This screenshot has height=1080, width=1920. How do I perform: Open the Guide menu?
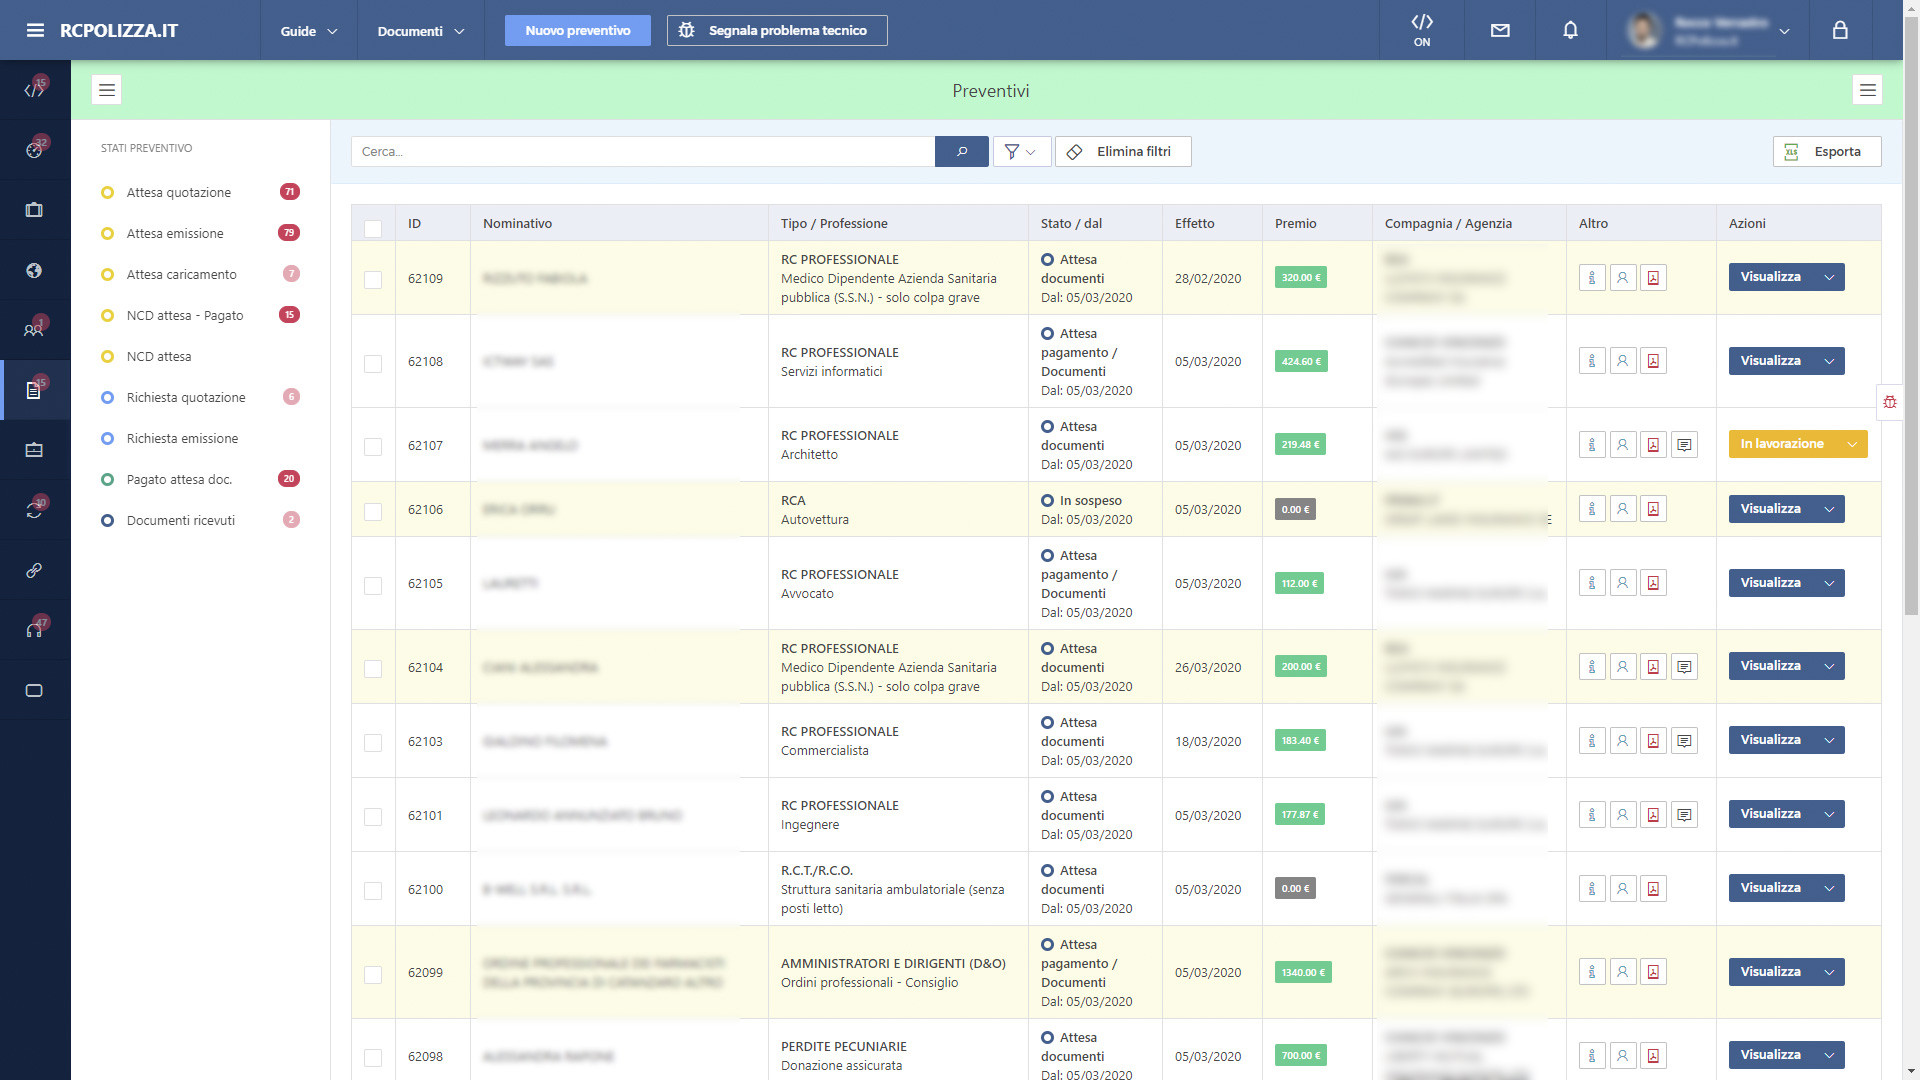click(308, 31)
